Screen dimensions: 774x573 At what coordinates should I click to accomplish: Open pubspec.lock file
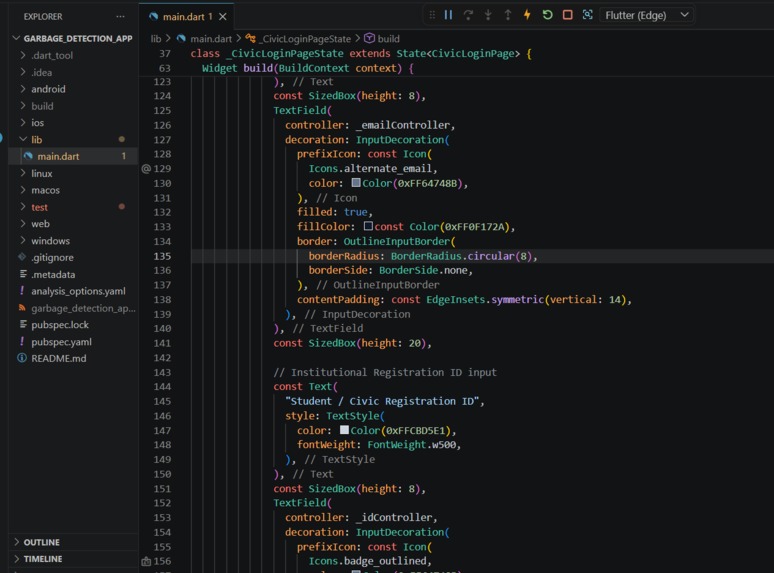(73, 325)
